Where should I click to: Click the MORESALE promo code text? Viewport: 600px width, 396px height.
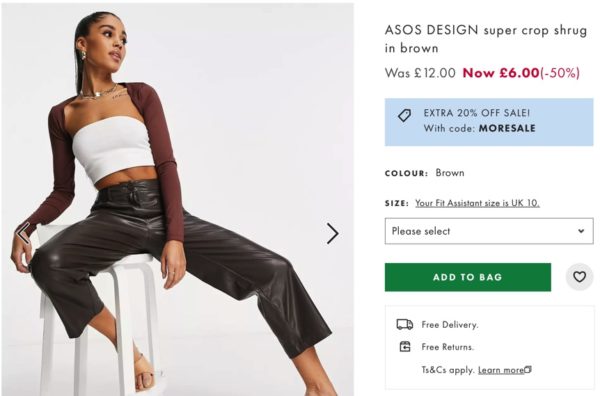(507, 128)
